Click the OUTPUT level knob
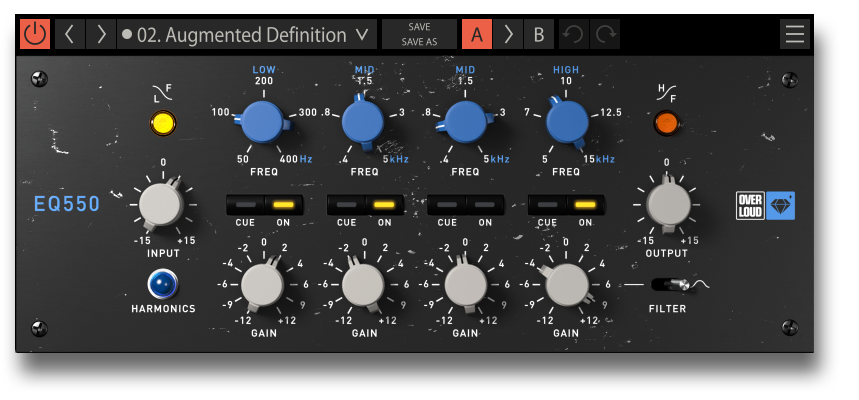The width and height of the screenshot is (859, 400). [668, 204]
